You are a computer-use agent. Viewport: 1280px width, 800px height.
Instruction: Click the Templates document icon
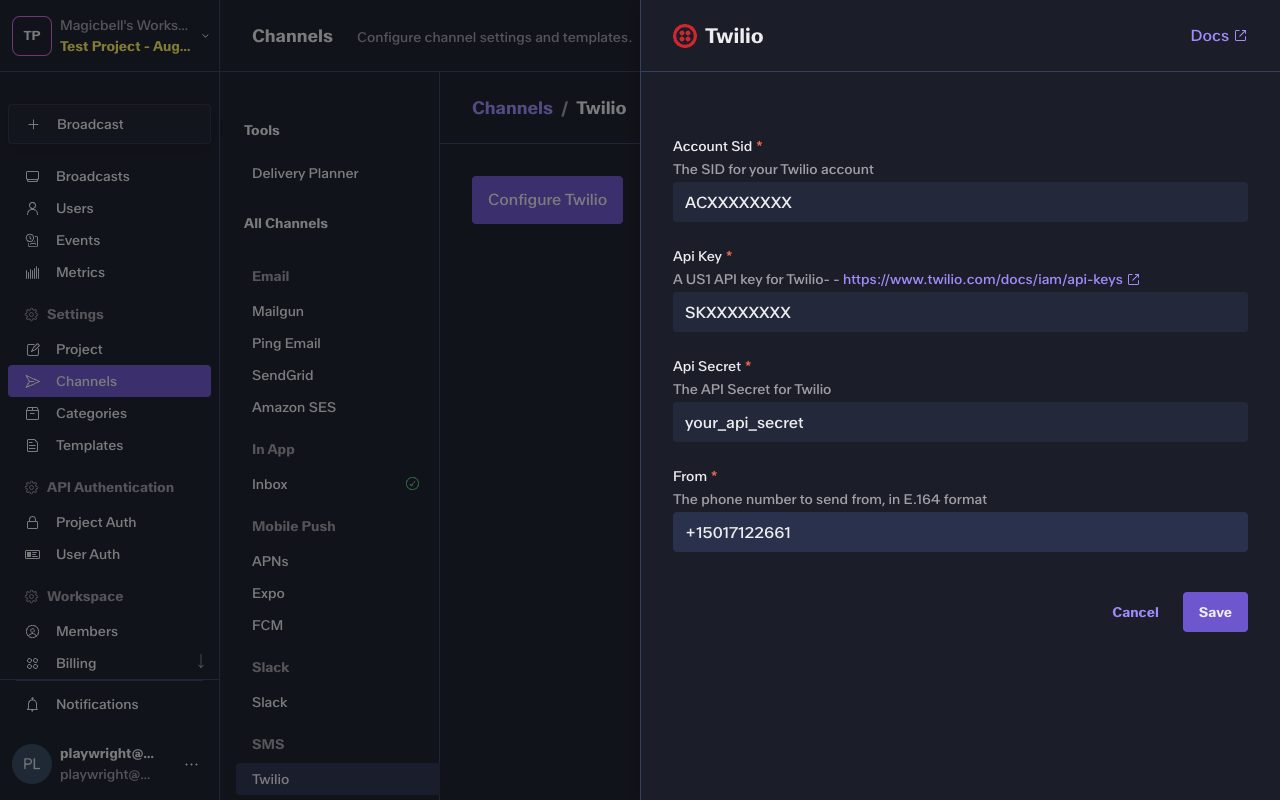pyautogui.click(x=32, y=445)
